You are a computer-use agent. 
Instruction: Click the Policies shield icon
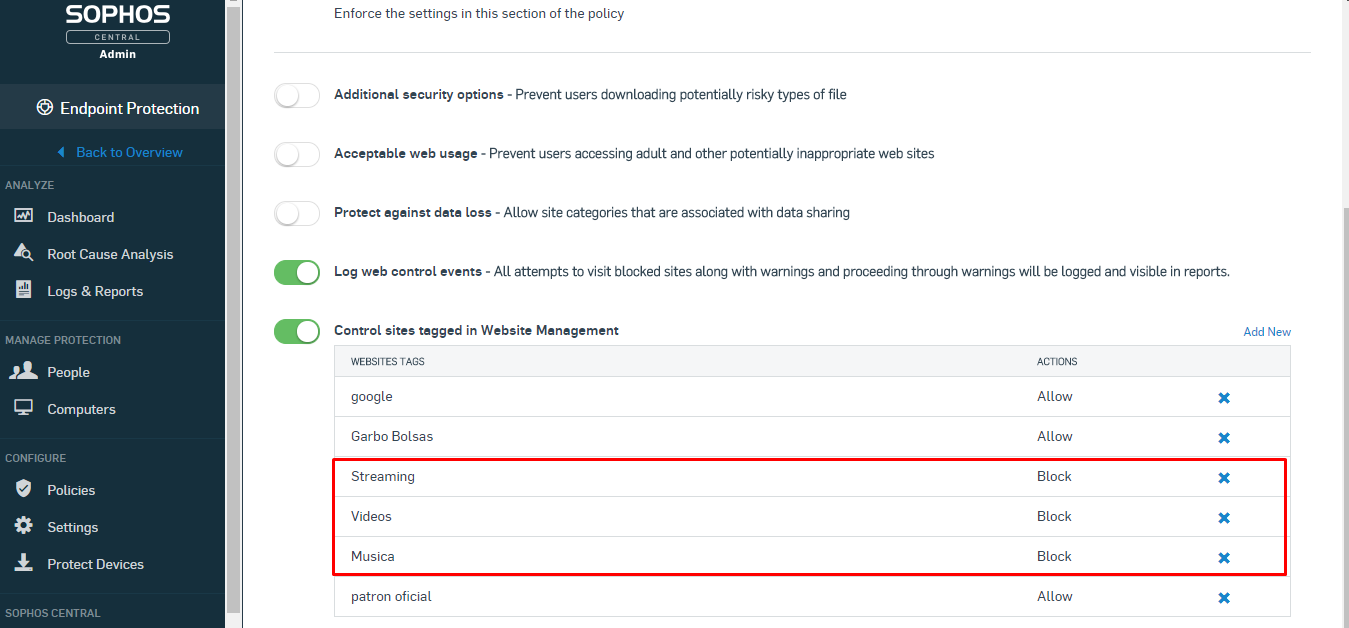23,489
